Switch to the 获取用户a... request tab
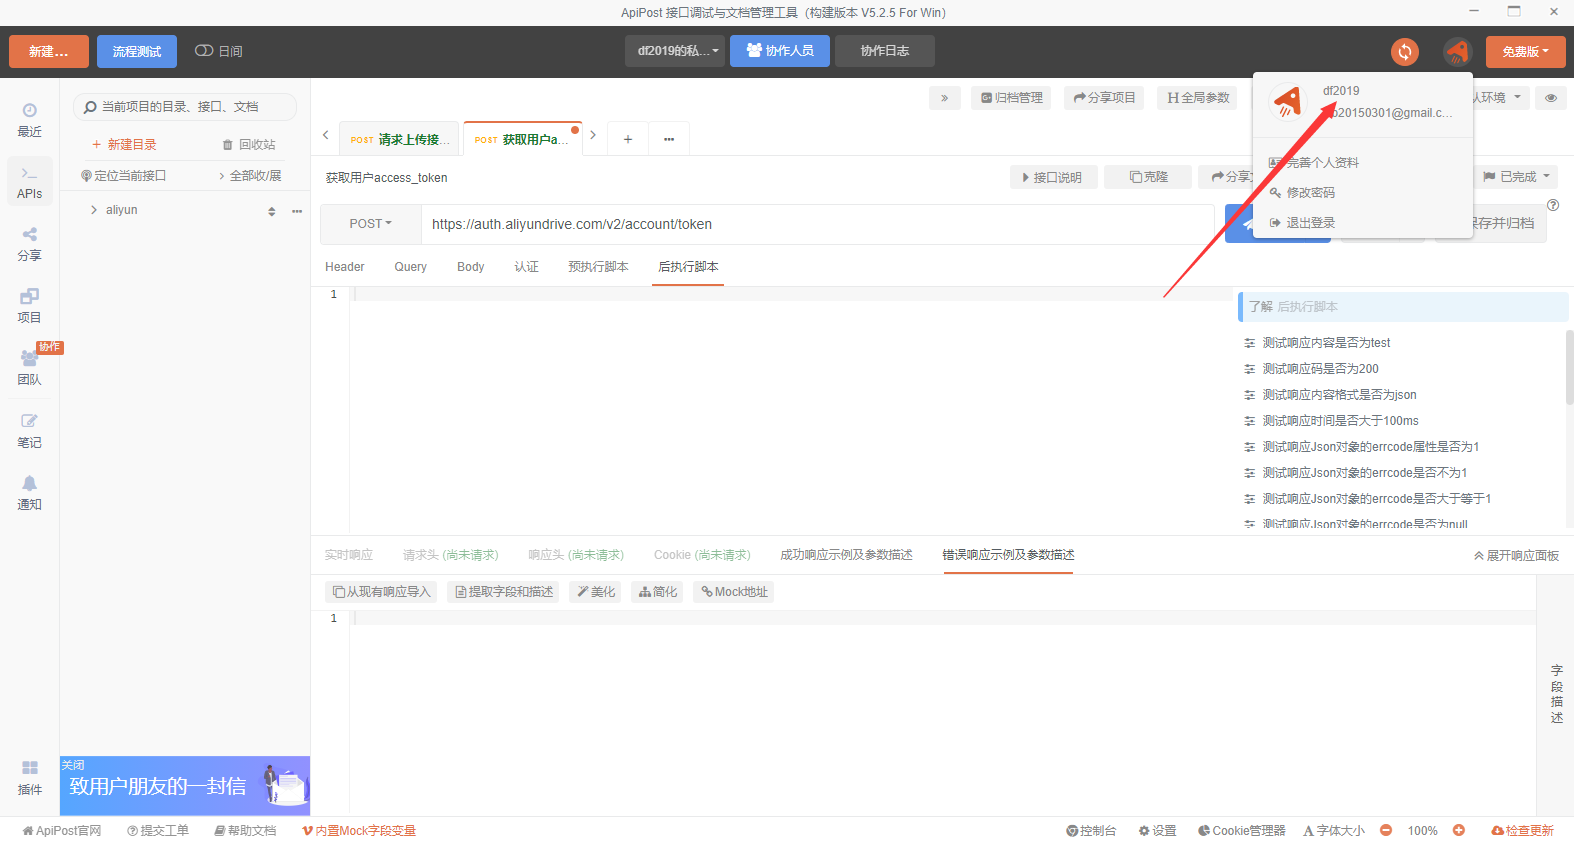The height and width of the screenshot is (852, 1574). click(524, 139)
